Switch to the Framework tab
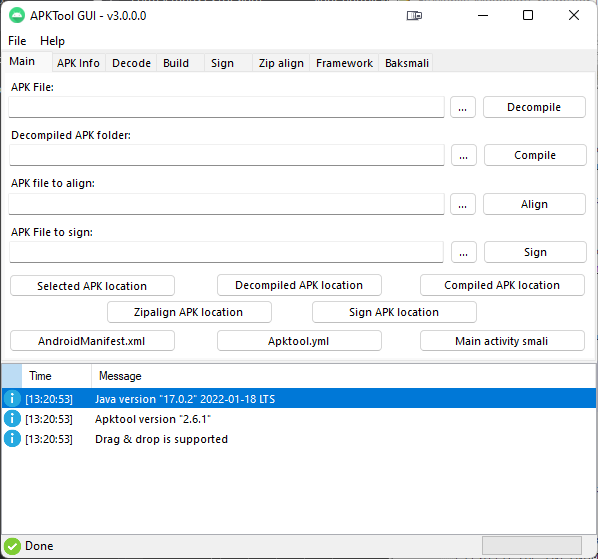Screen dimensions: 598x559 (x=344, y=63)
